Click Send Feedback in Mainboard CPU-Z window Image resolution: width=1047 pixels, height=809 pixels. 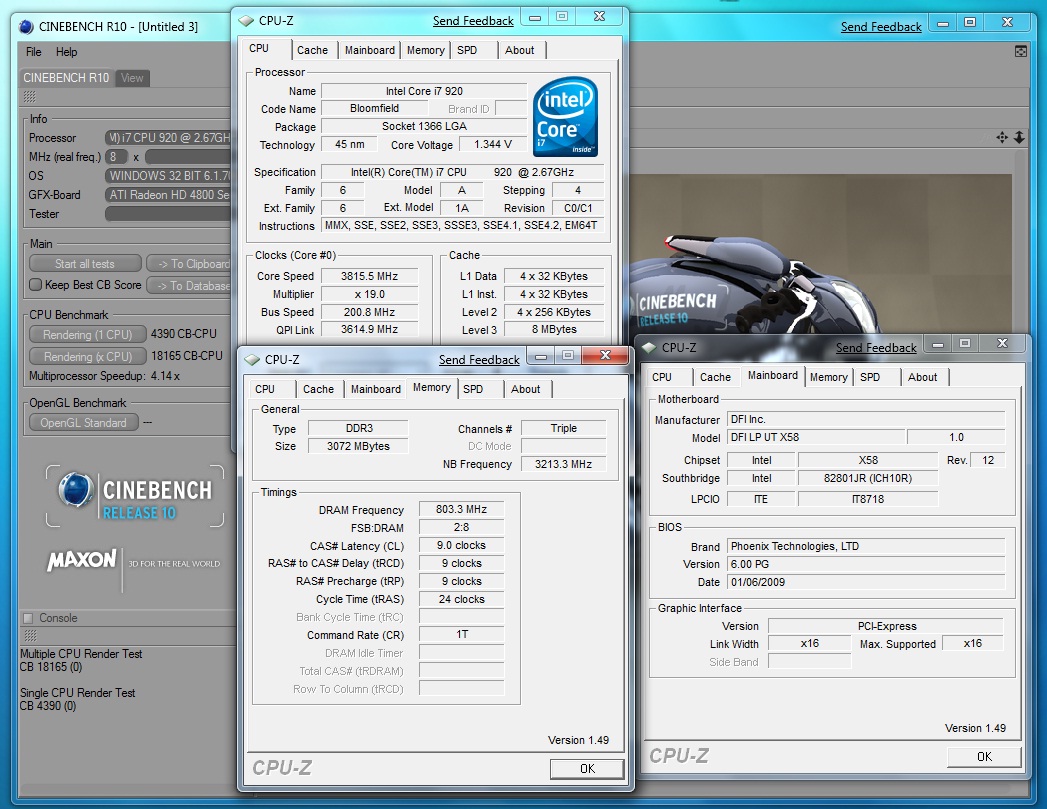click(876, 348)
